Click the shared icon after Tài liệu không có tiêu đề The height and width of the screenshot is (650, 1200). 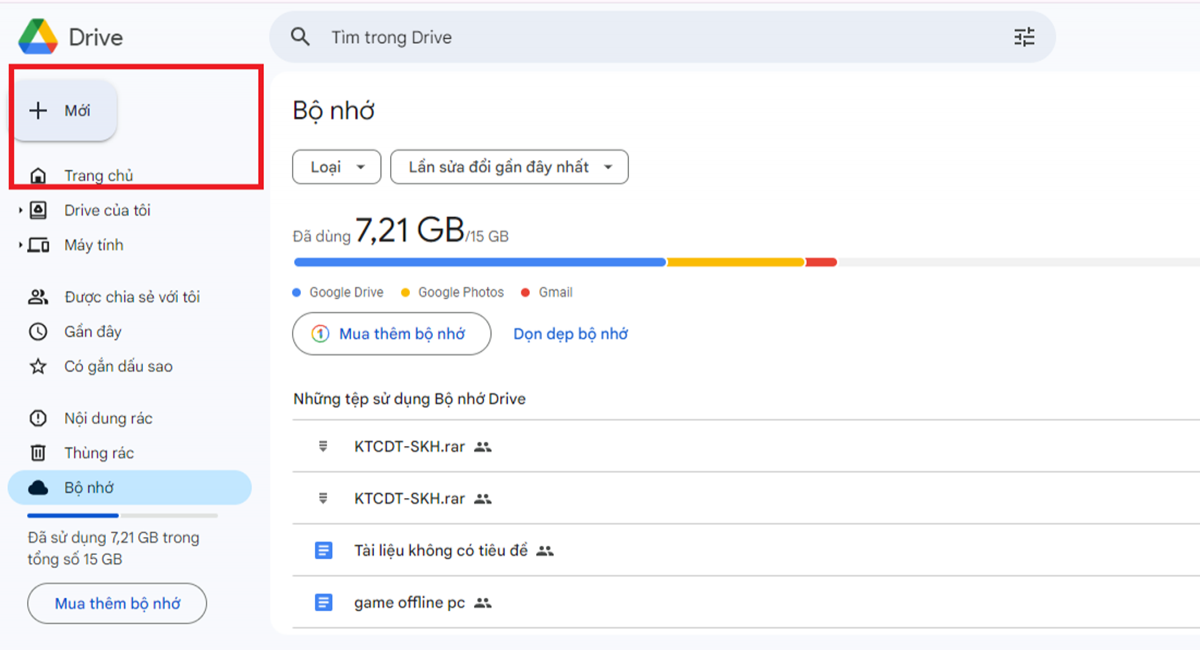point(545,550)
